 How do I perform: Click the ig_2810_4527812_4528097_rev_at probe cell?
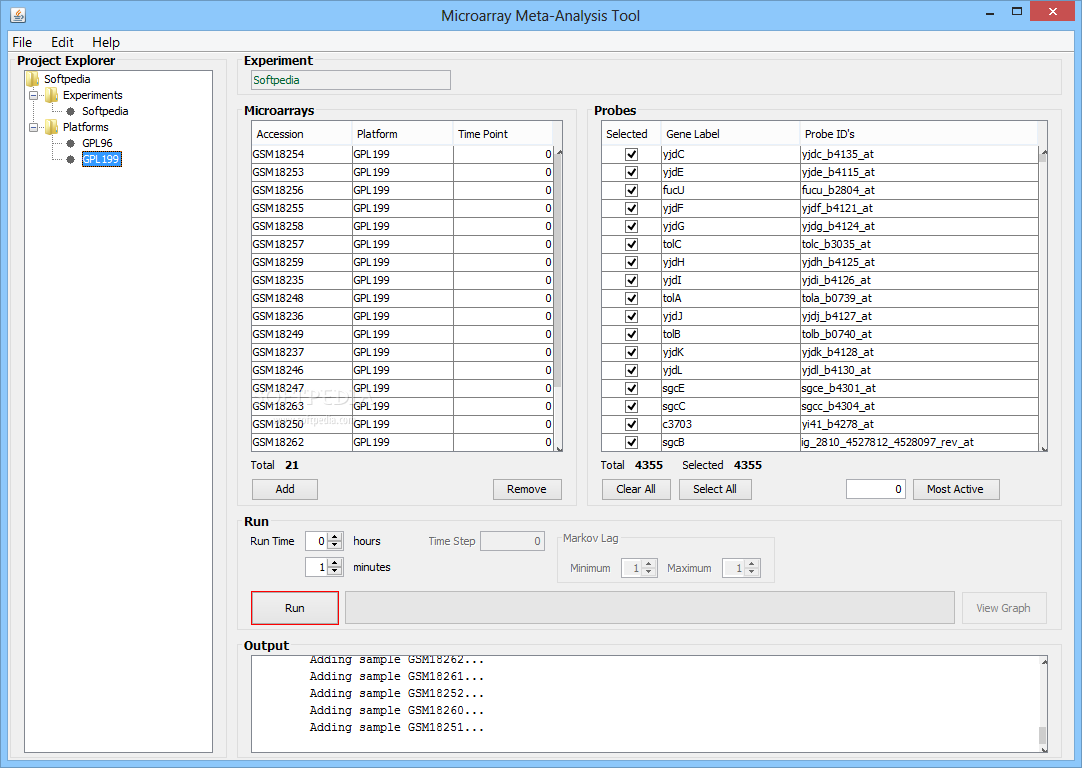tap(918, 442)
